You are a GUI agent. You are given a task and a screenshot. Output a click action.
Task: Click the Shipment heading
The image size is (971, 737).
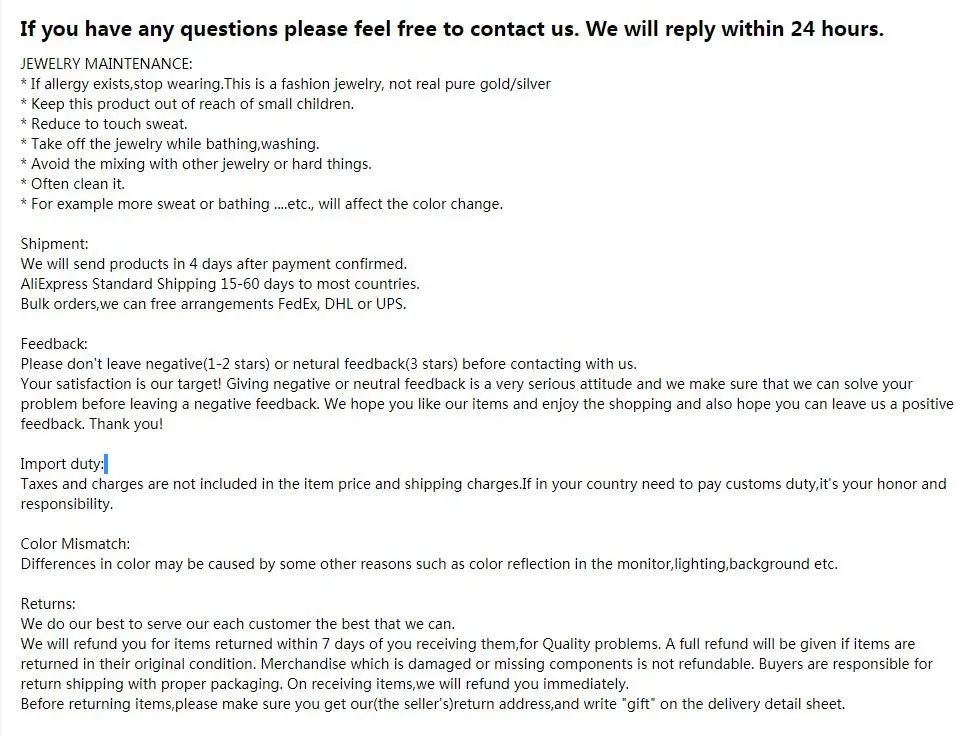(55, 244)
